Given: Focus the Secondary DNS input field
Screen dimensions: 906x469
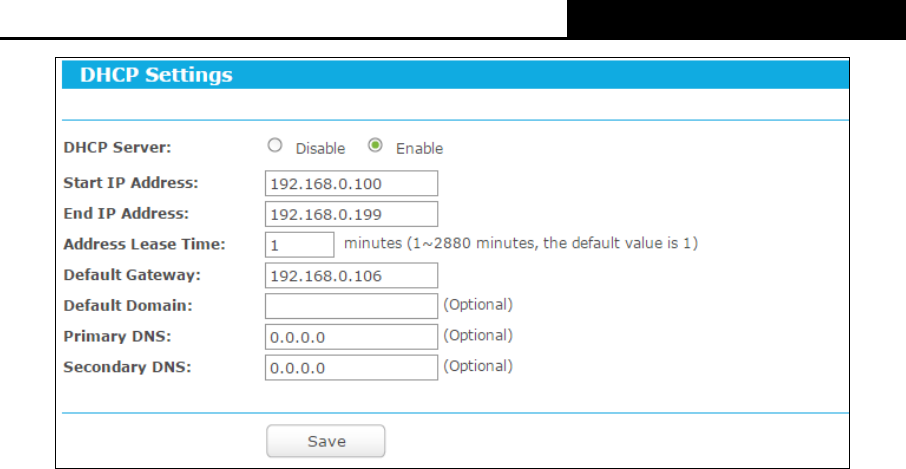Looking at the screenshot, I should [x=351, y=367].
